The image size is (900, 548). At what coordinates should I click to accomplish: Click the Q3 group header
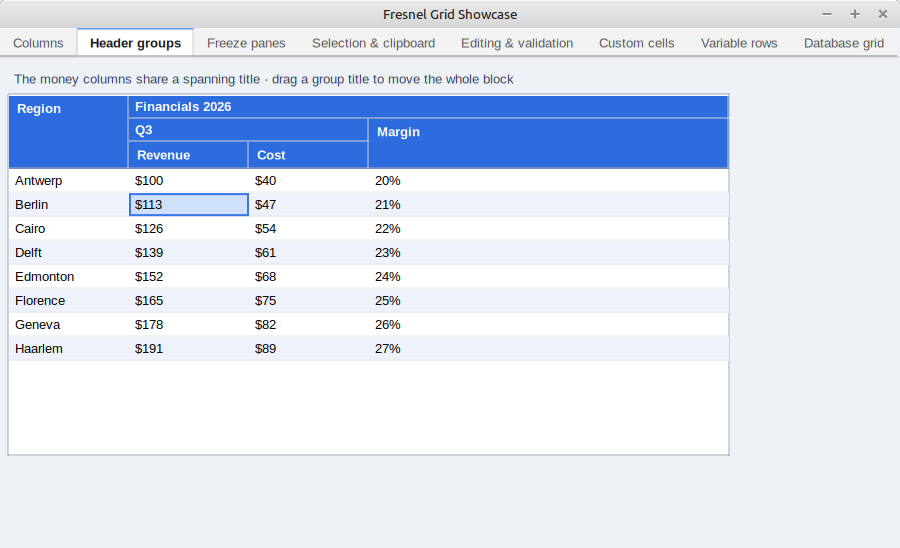(248, 130)
